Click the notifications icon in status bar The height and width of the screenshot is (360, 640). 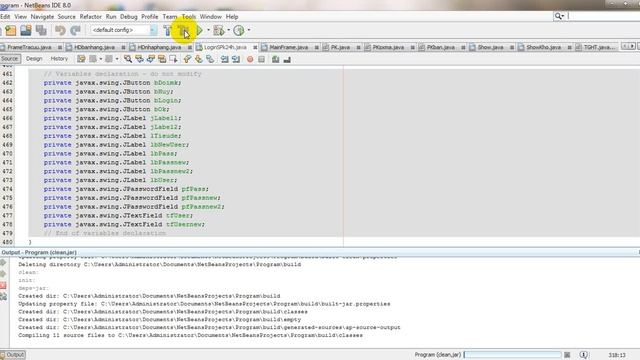click(x=584, y=355)
